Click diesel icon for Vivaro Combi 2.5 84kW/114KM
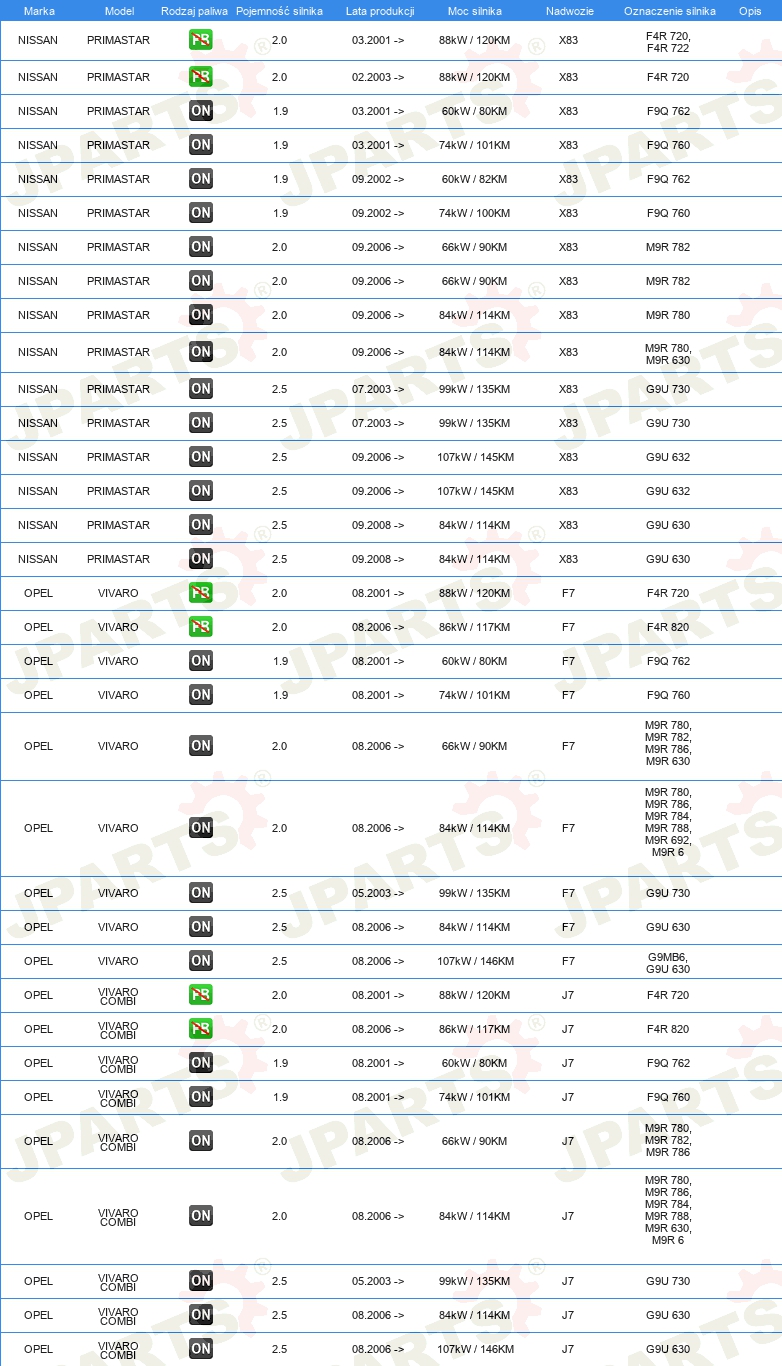The image size is (782, 1366). tap(201, 1315)
